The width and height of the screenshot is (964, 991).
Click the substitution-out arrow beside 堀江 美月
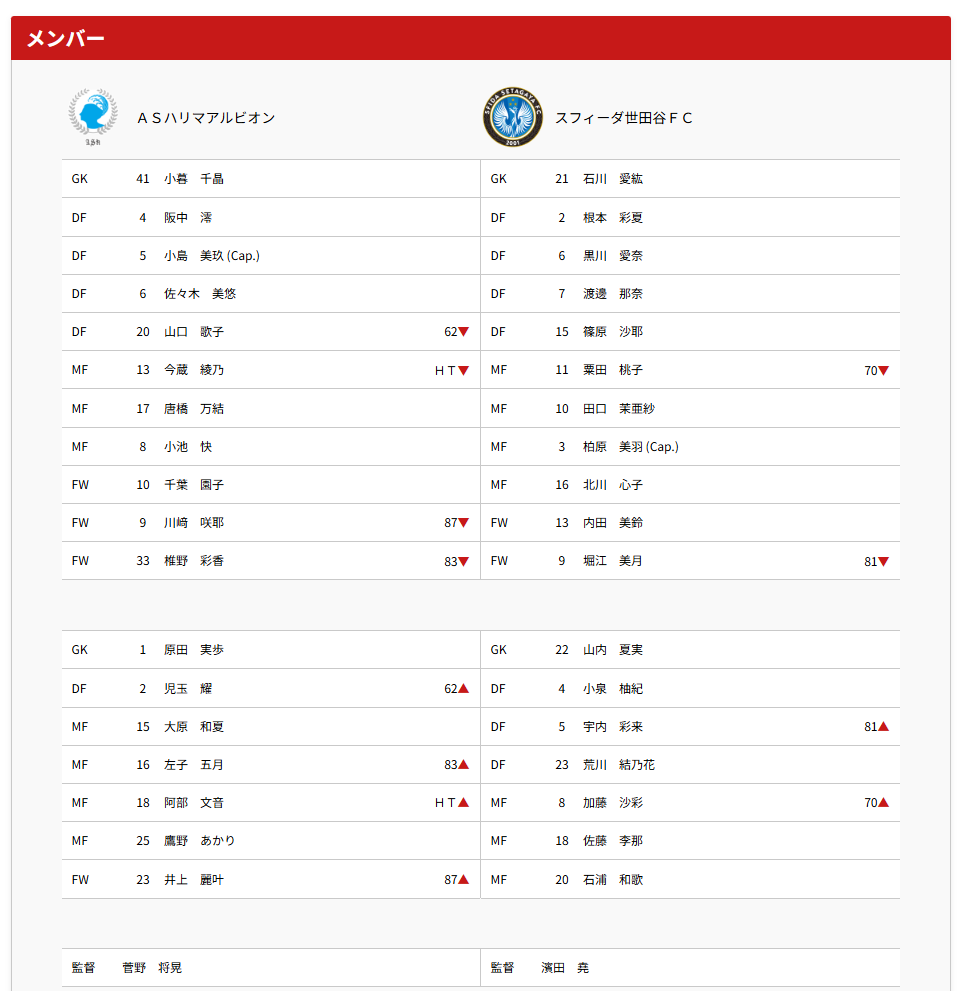click(883, 562)
